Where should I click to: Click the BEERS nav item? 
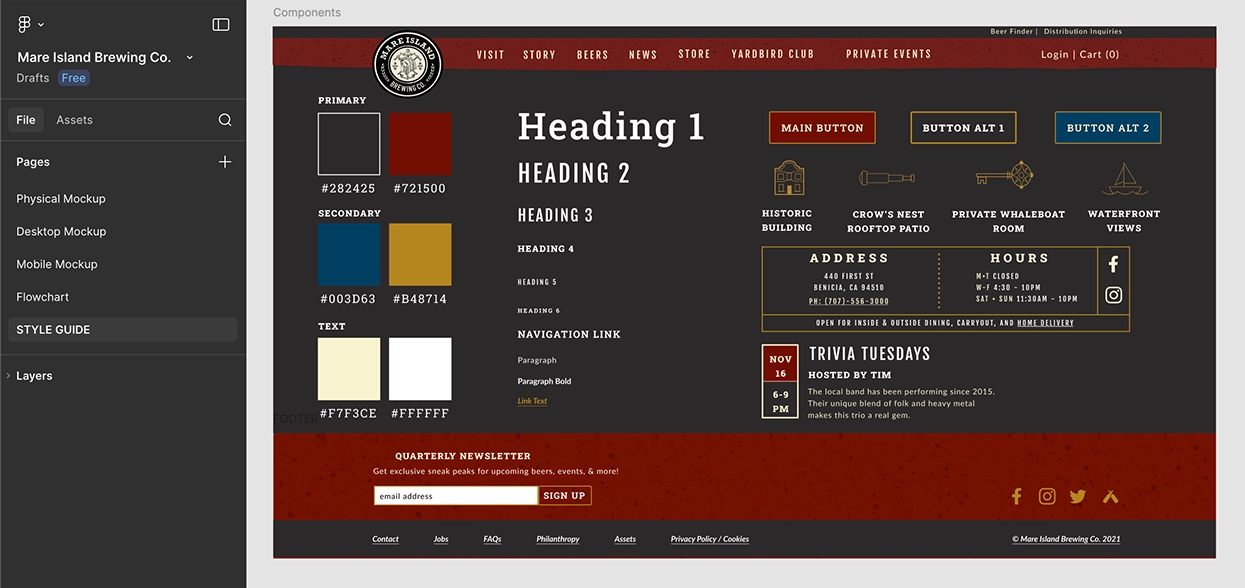pyautogui.click(x=592, y=55)
